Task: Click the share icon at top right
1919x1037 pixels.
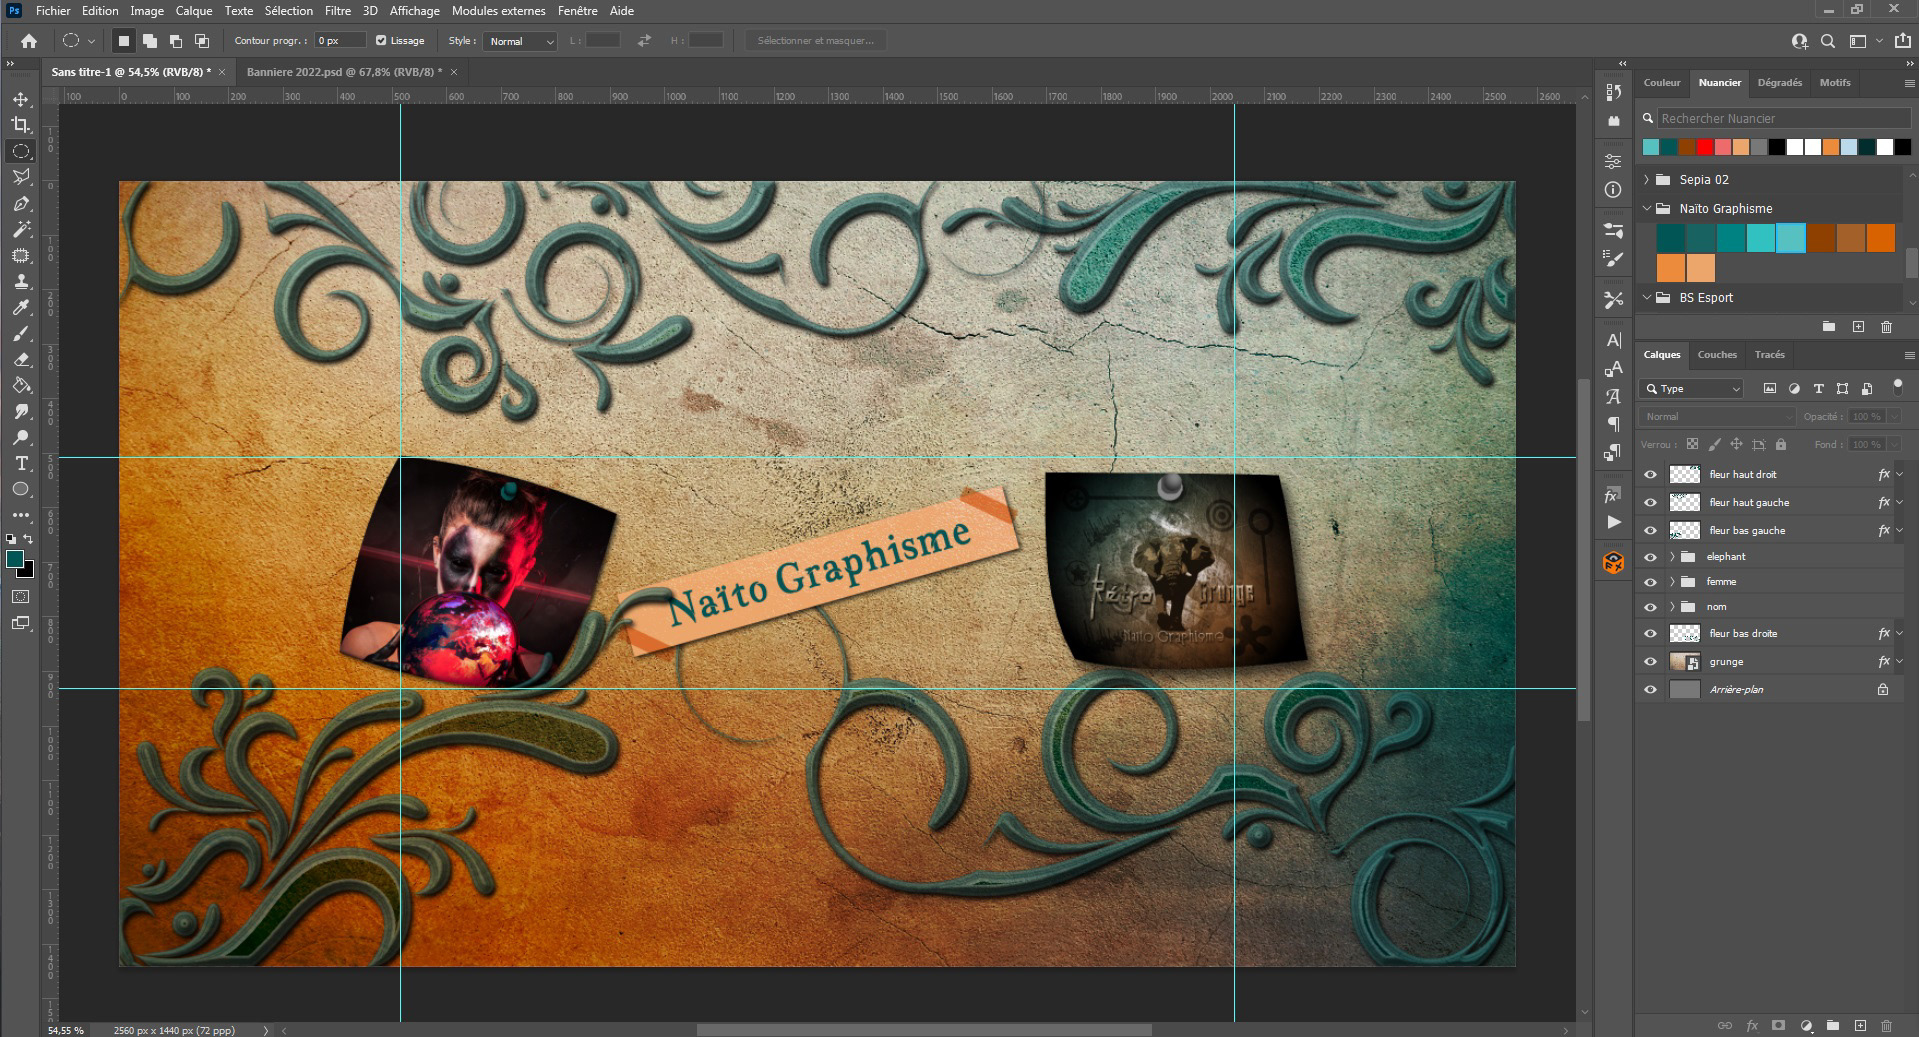Action: (1902, 41)
